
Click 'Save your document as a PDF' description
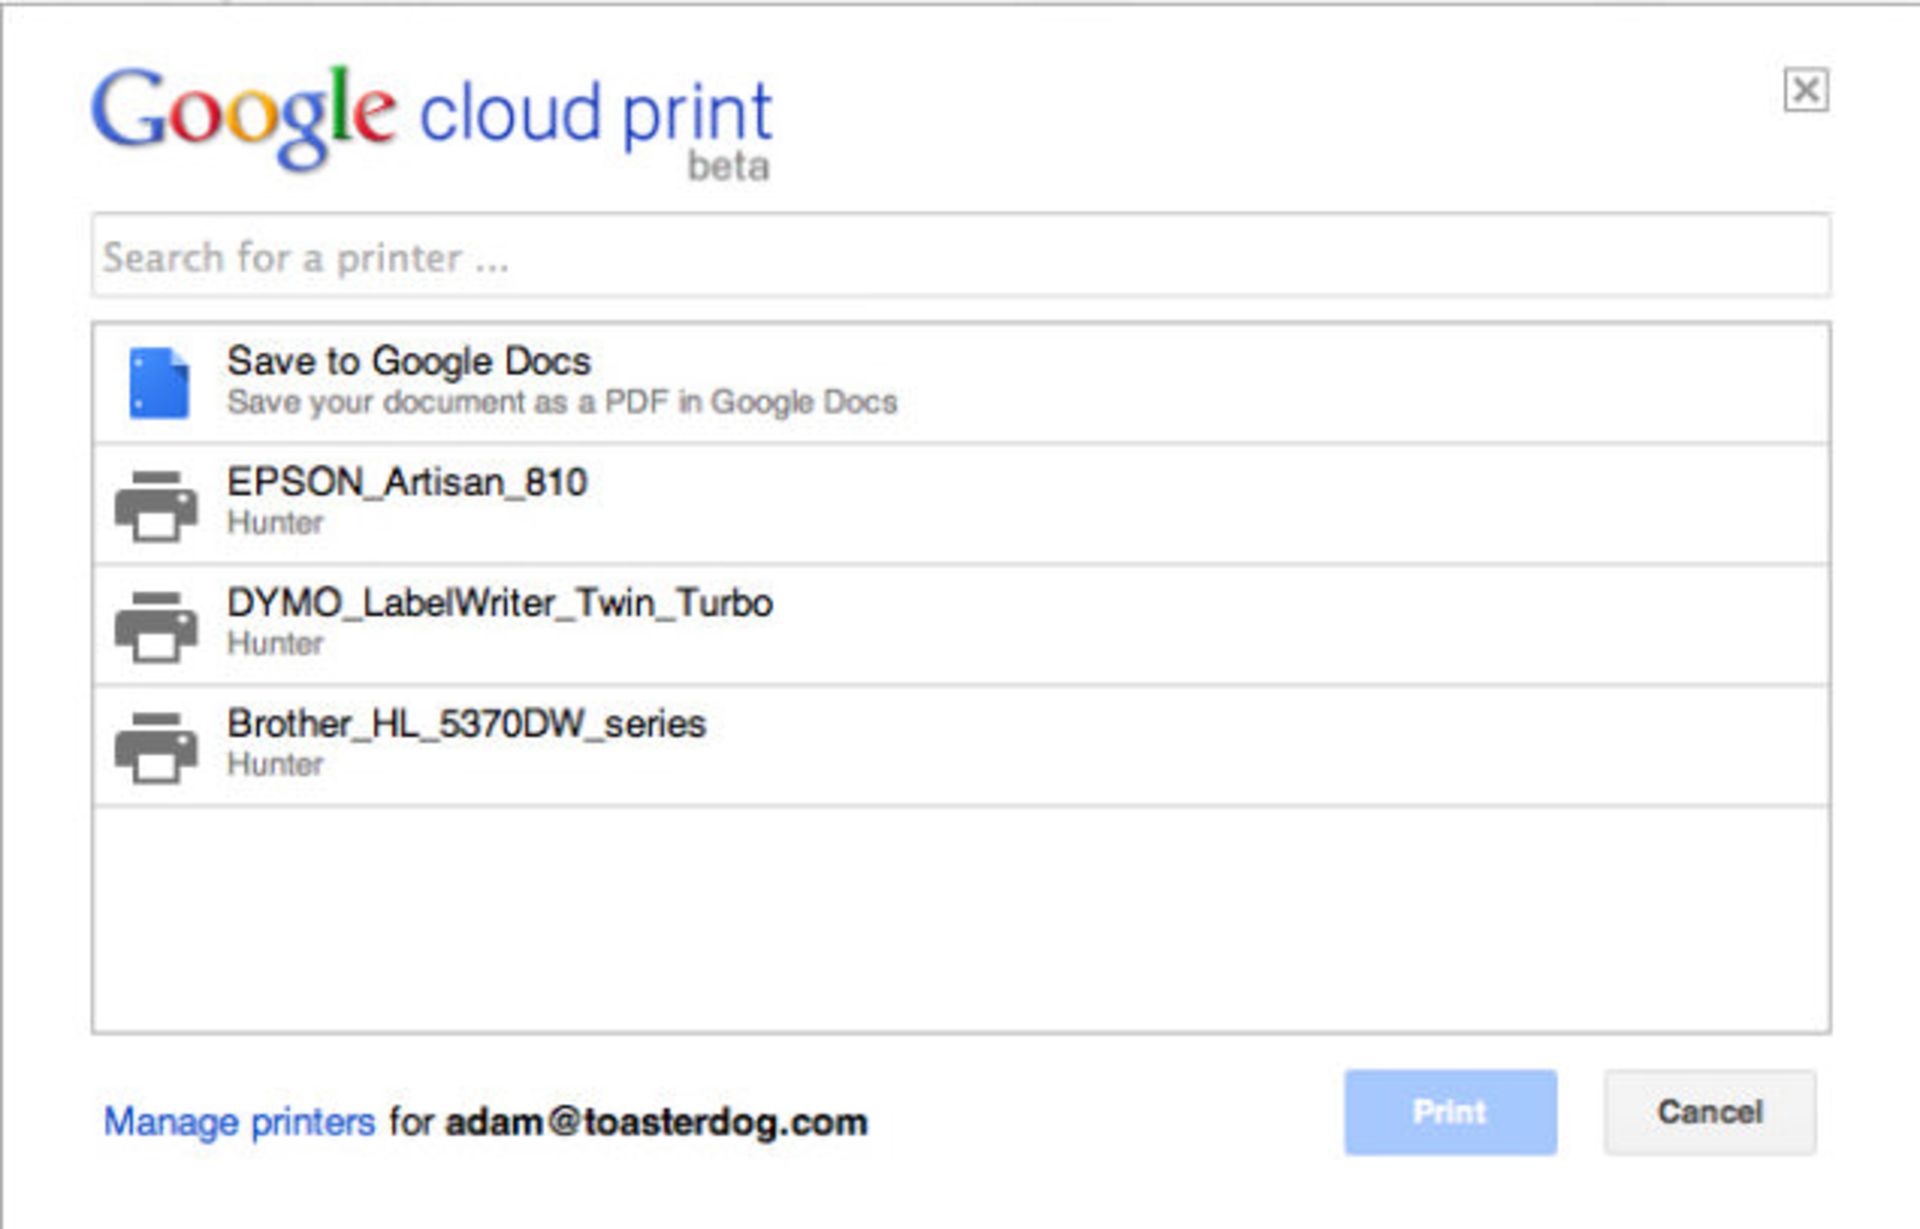pyautogui.click(x=561, y=402)
